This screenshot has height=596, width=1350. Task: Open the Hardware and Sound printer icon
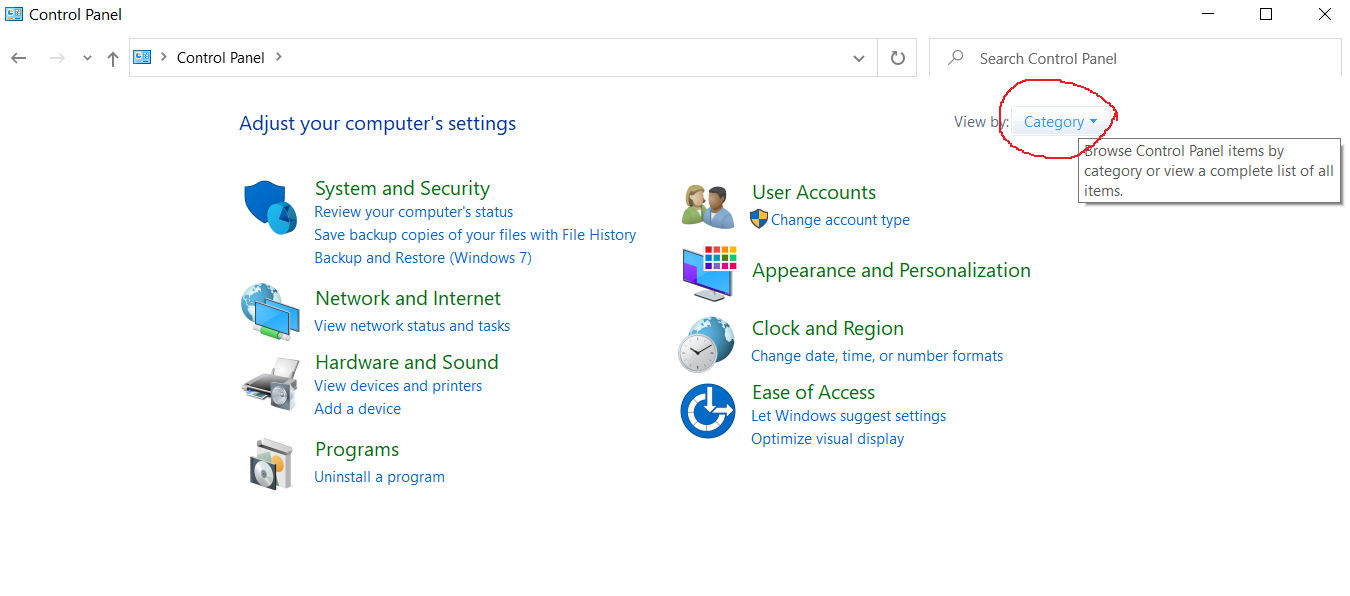tap(271, 384)
